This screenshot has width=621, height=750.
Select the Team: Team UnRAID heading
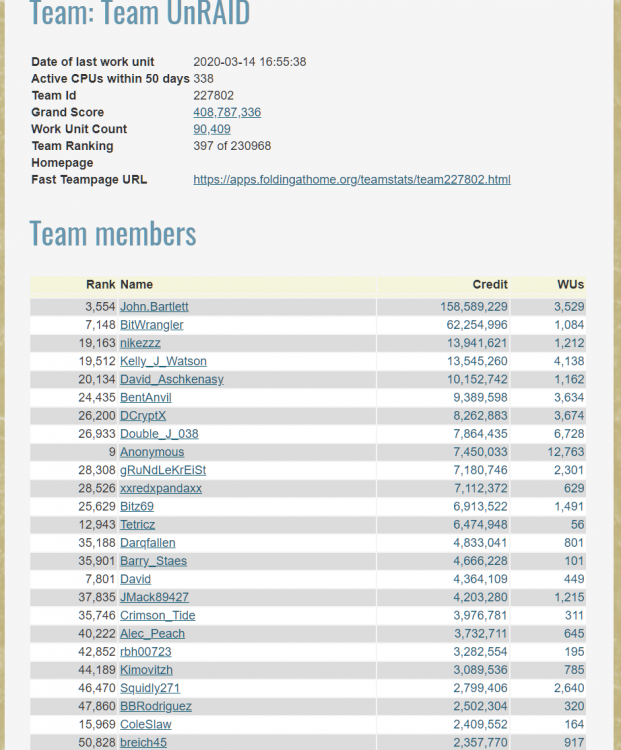140,12
